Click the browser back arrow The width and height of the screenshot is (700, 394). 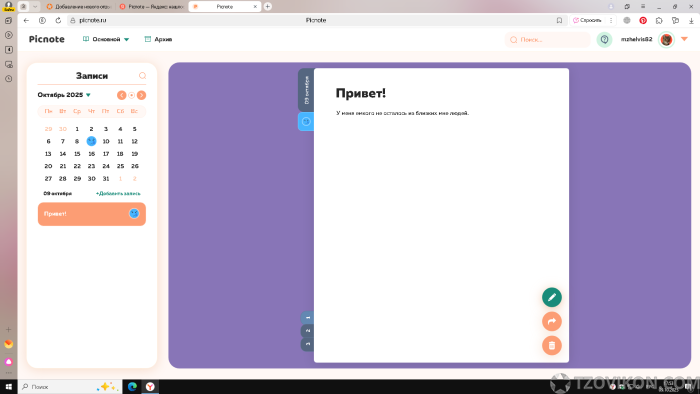[x=26, y=20]
